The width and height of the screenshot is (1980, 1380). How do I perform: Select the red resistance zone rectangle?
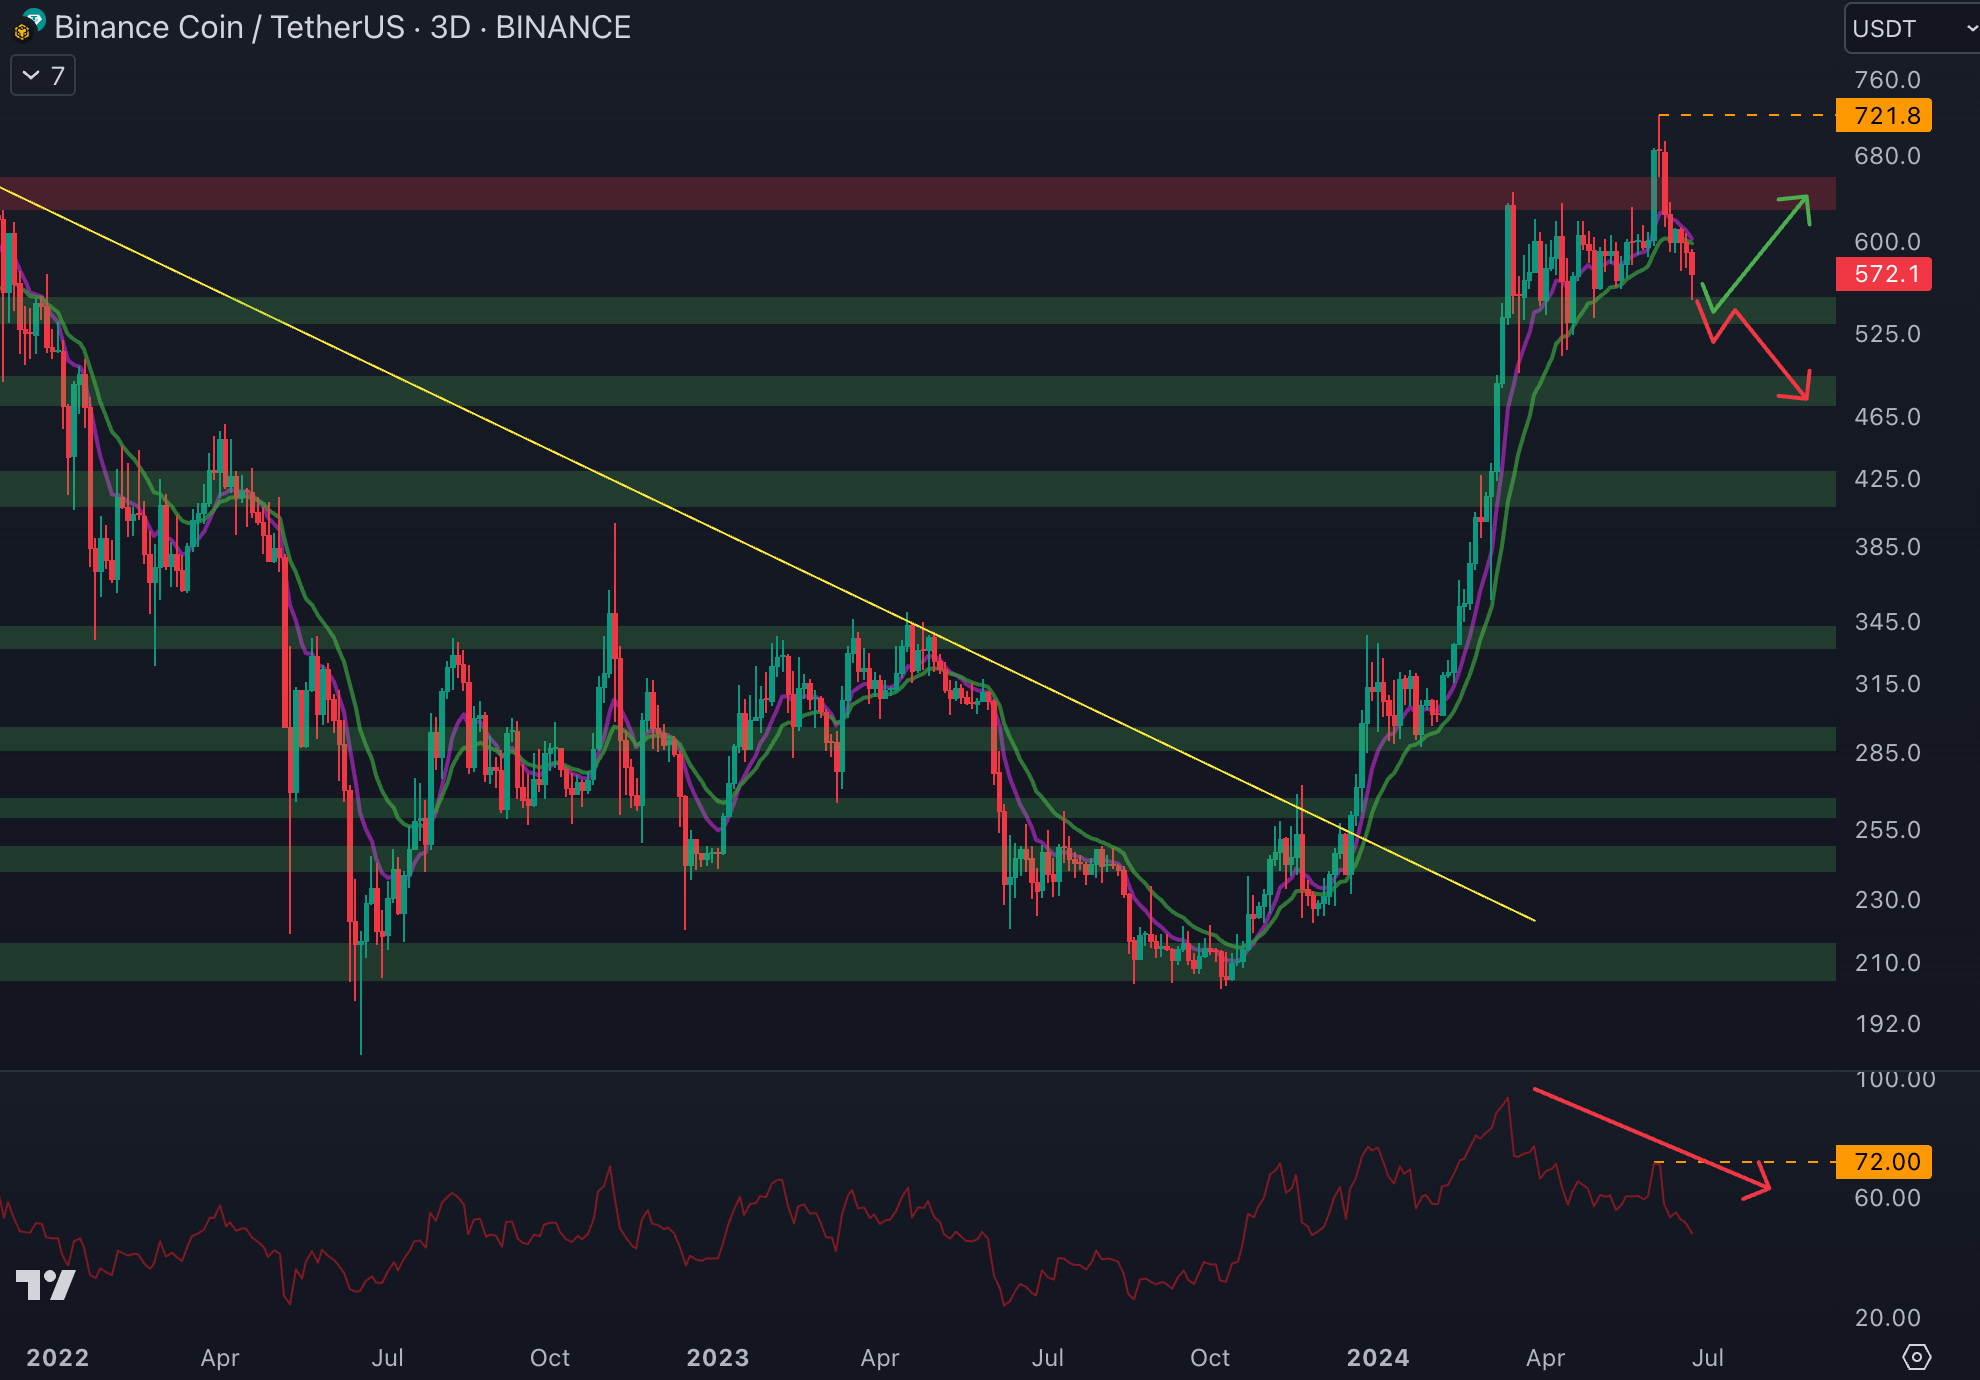coord(900,193)
